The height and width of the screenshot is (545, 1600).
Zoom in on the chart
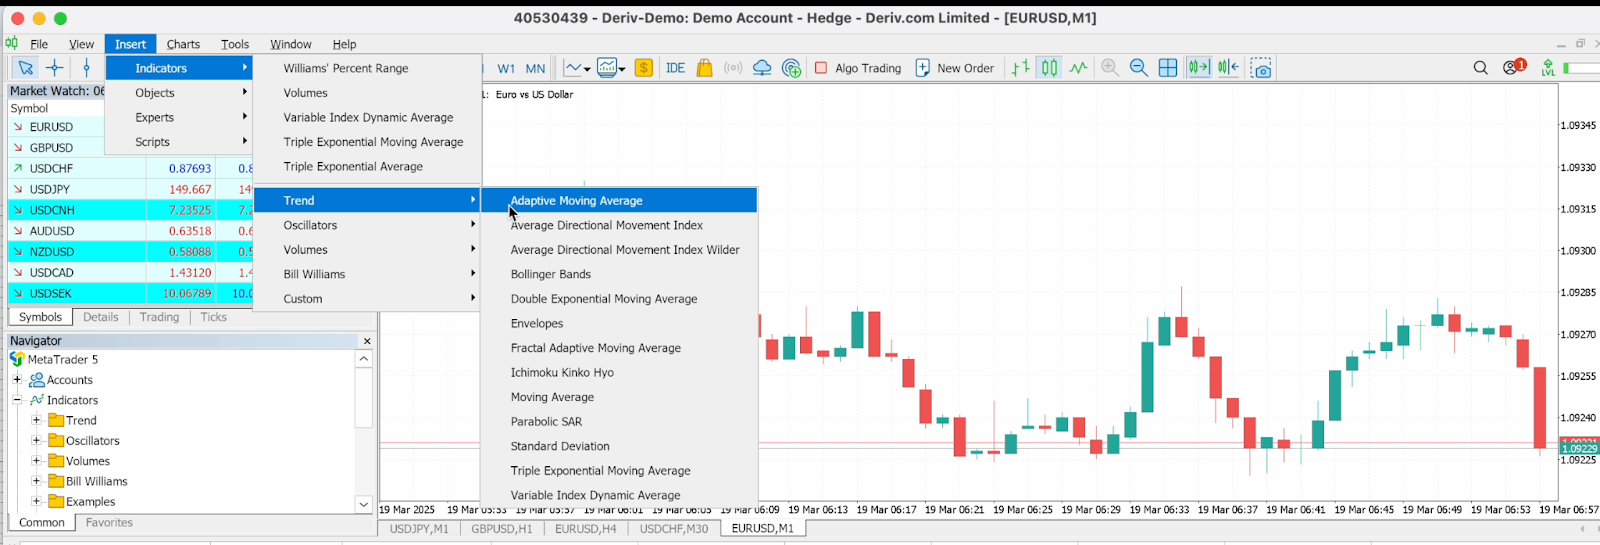click(1109, 68)
